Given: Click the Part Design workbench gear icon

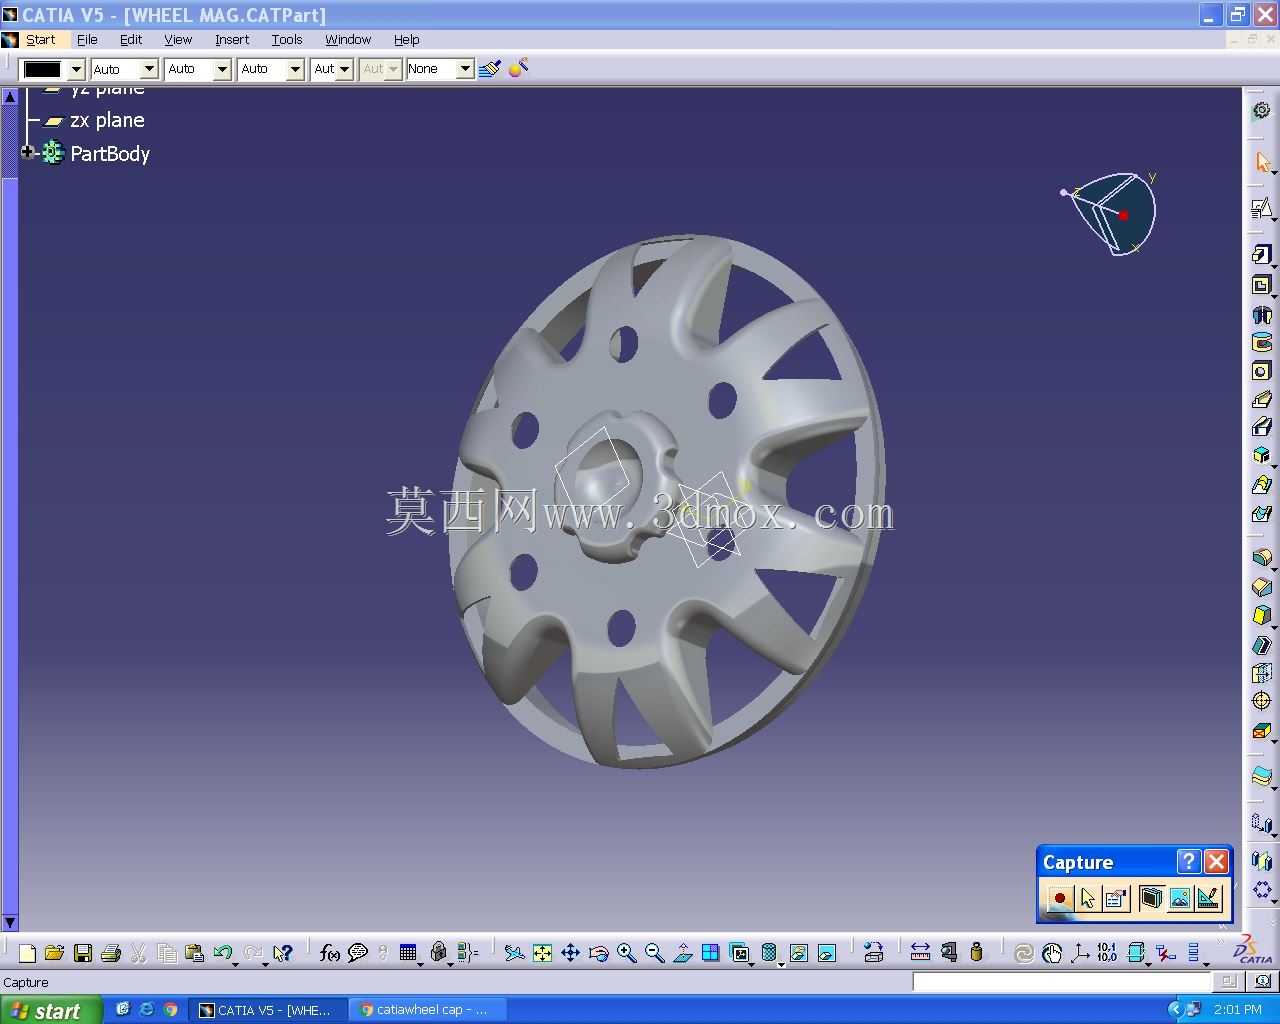Looking at the screenshot, I should pyautogui.click(x=1262, y=111).
